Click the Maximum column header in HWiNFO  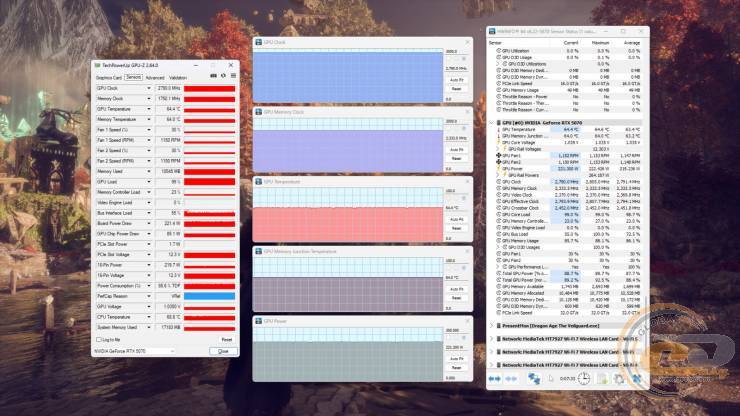point(600,43)
